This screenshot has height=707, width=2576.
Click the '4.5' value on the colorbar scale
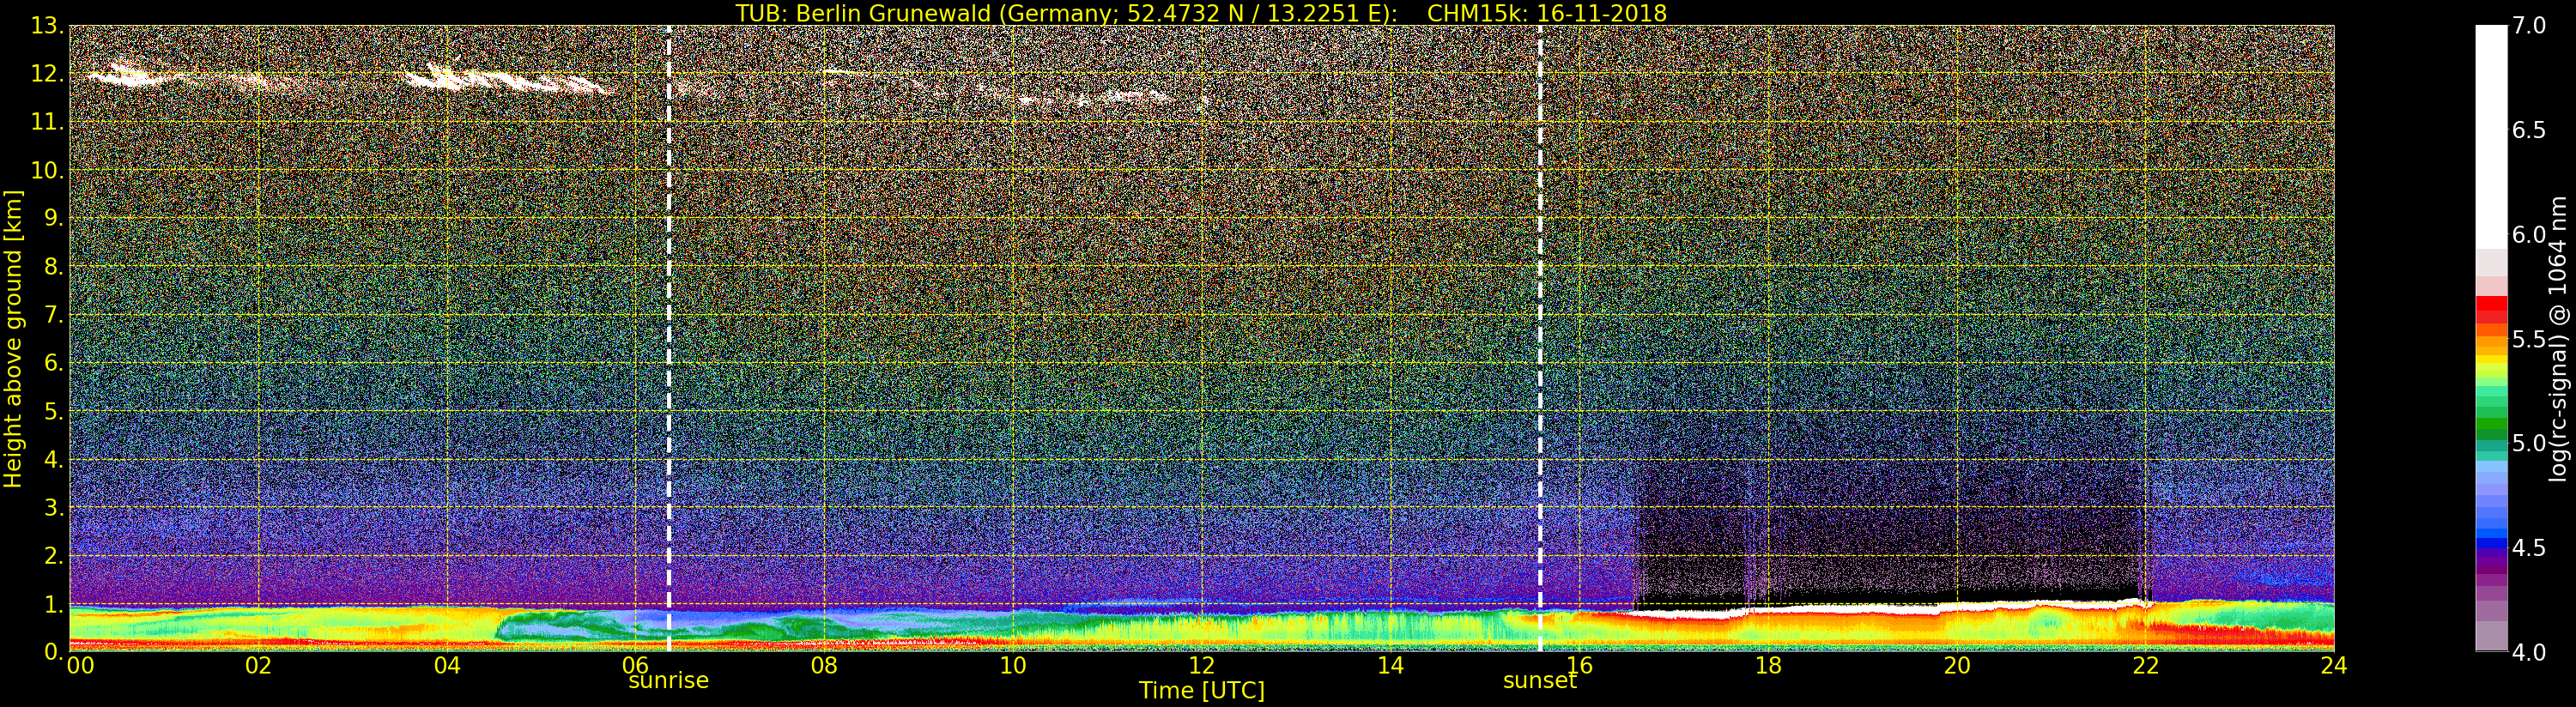pyautogui.click(x=2529, y=548)
